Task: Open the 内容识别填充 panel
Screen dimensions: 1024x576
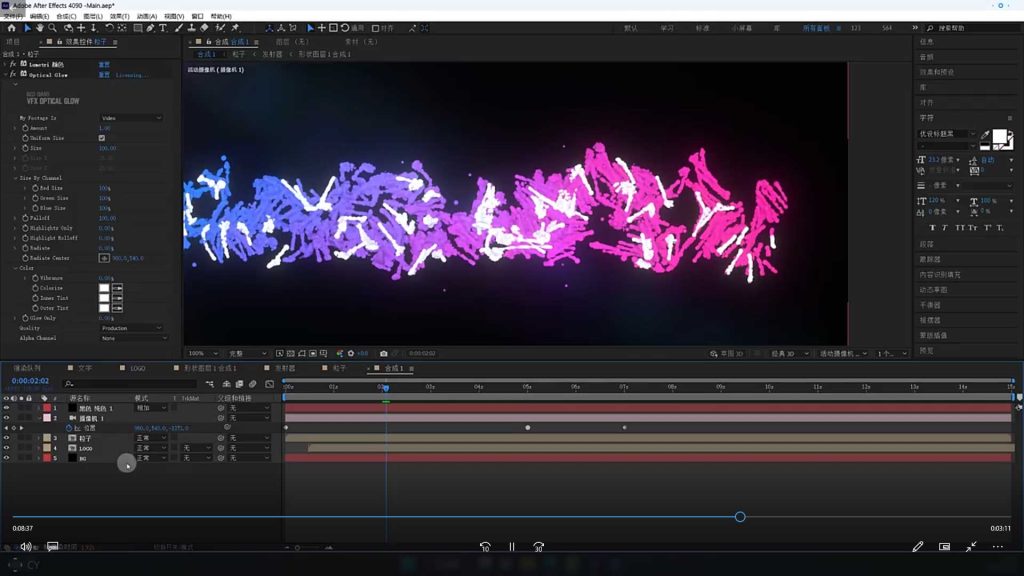Action: point(939,274)
